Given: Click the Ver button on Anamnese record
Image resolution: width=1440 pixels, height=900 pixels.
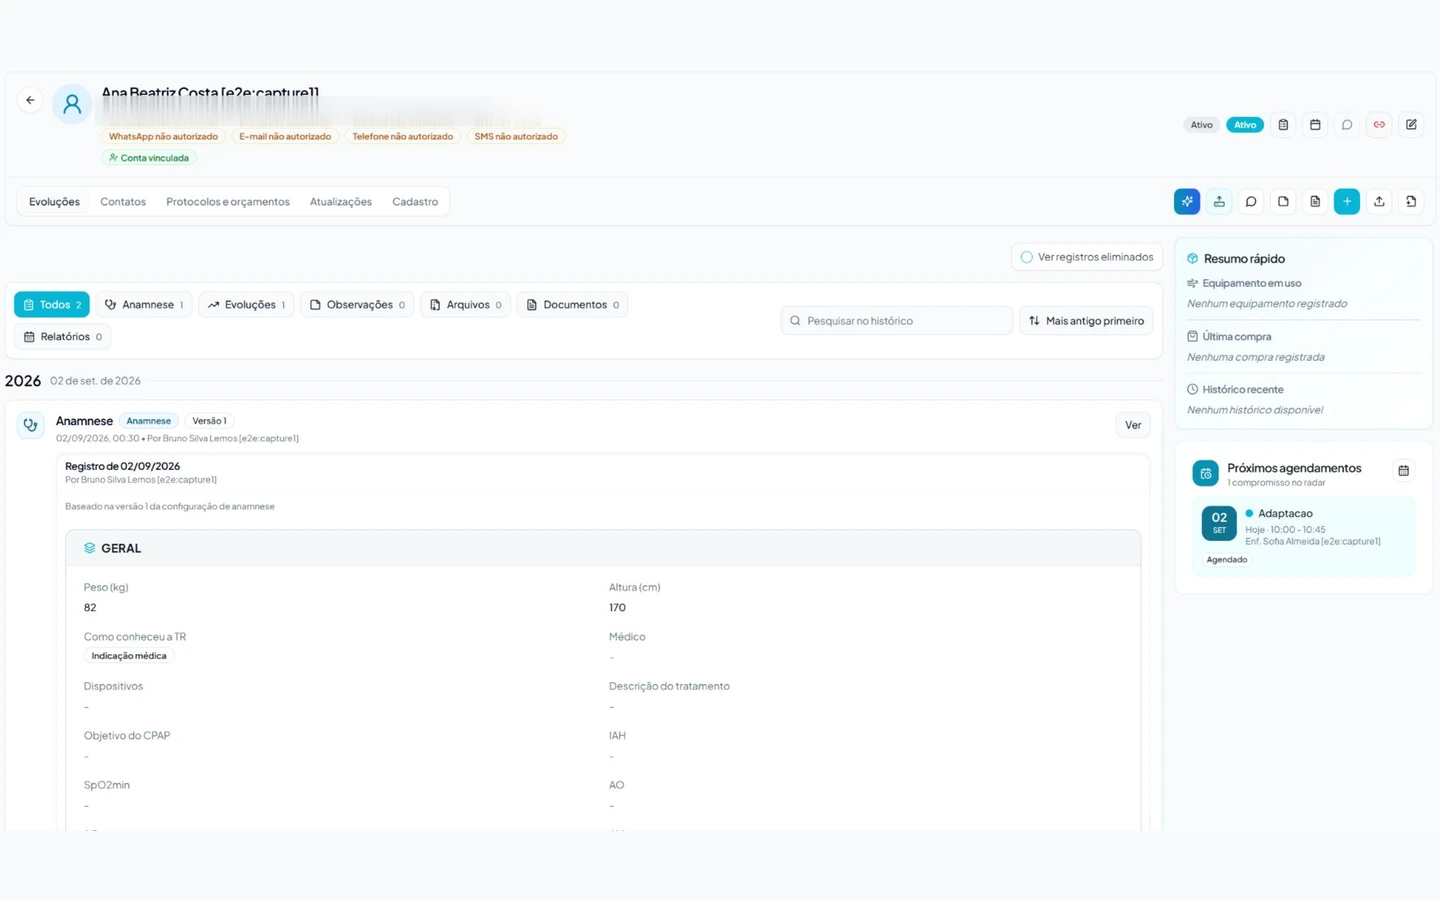Looking at the screenshot, I should [1133, 425].
